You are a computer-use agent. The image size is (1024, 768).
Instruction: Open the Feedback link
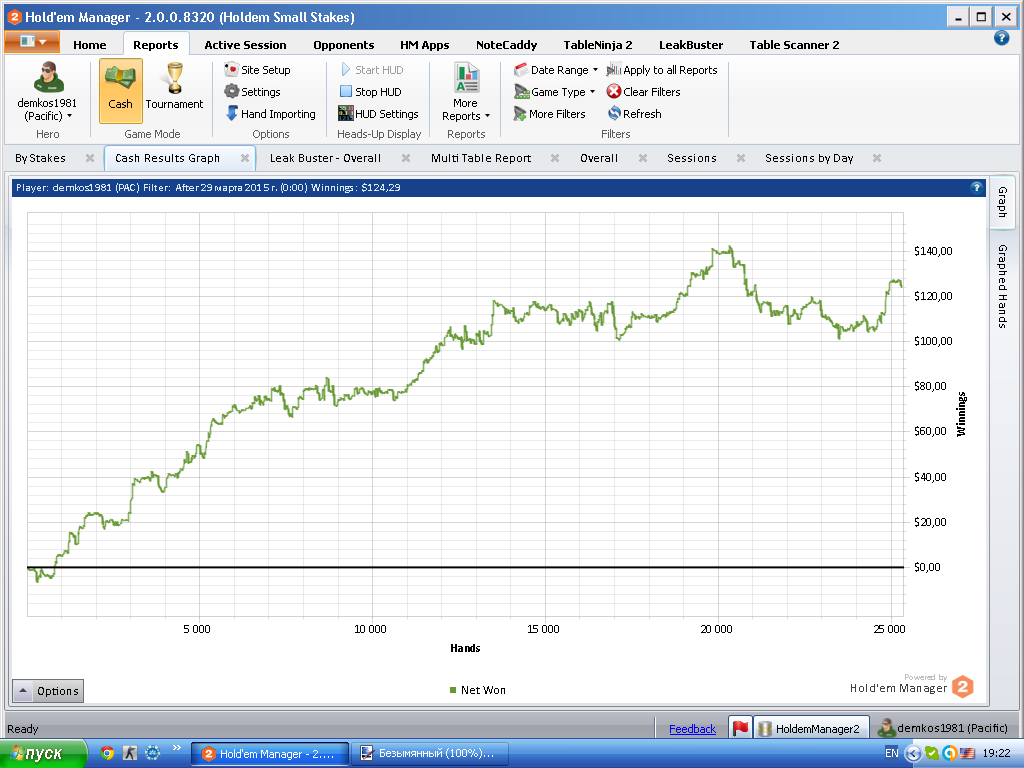point(692,729)
